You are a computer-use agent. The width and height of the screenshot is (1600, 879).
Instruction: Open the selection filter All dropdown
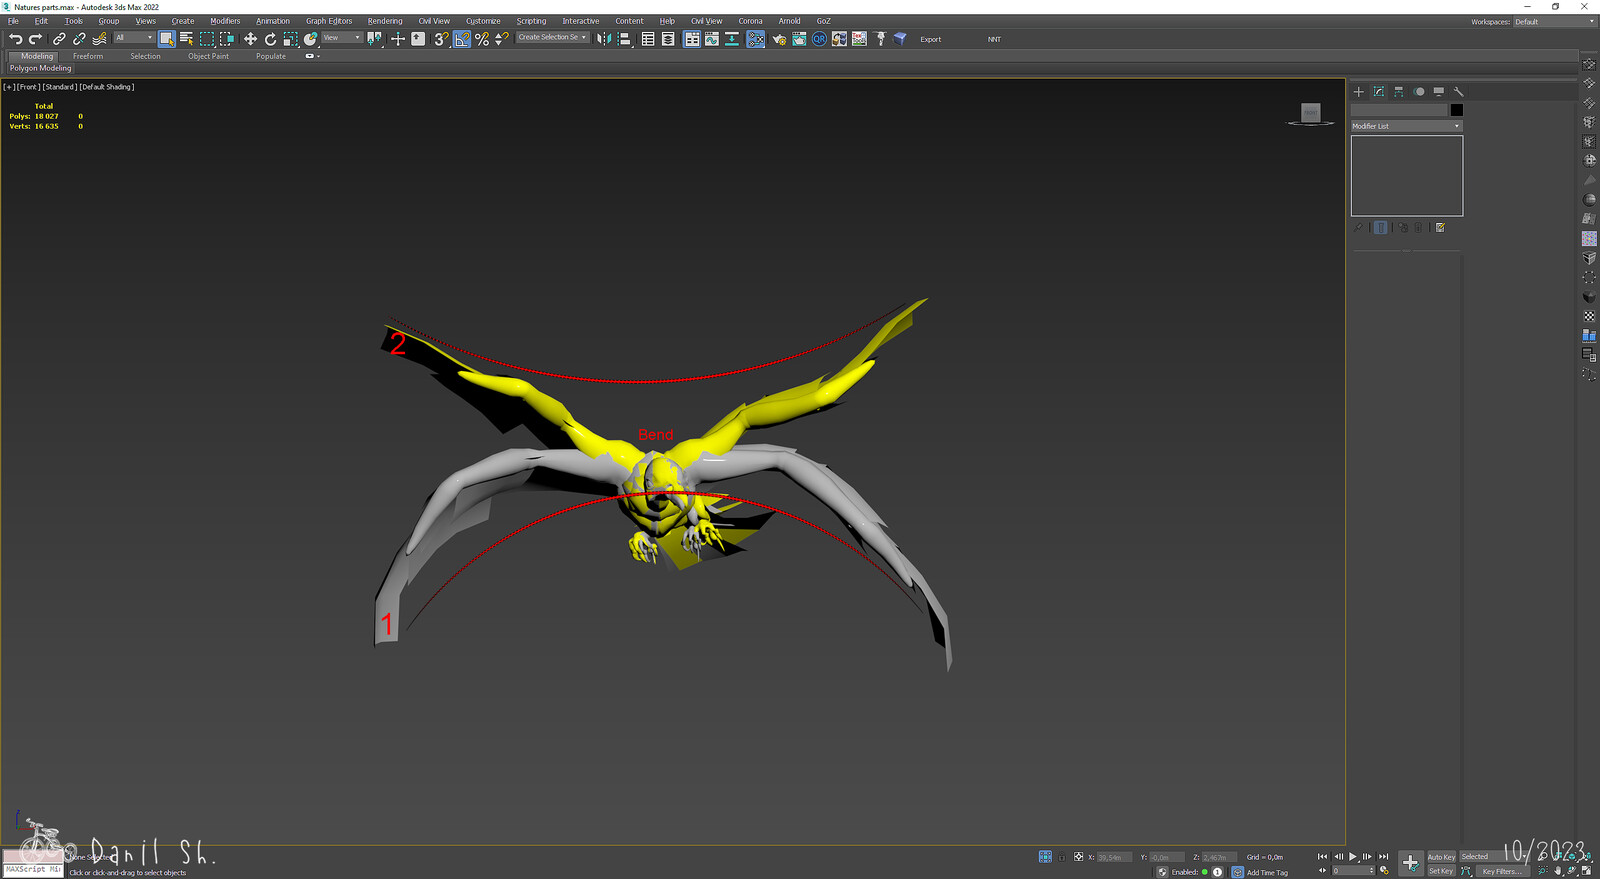coord(133,38)
